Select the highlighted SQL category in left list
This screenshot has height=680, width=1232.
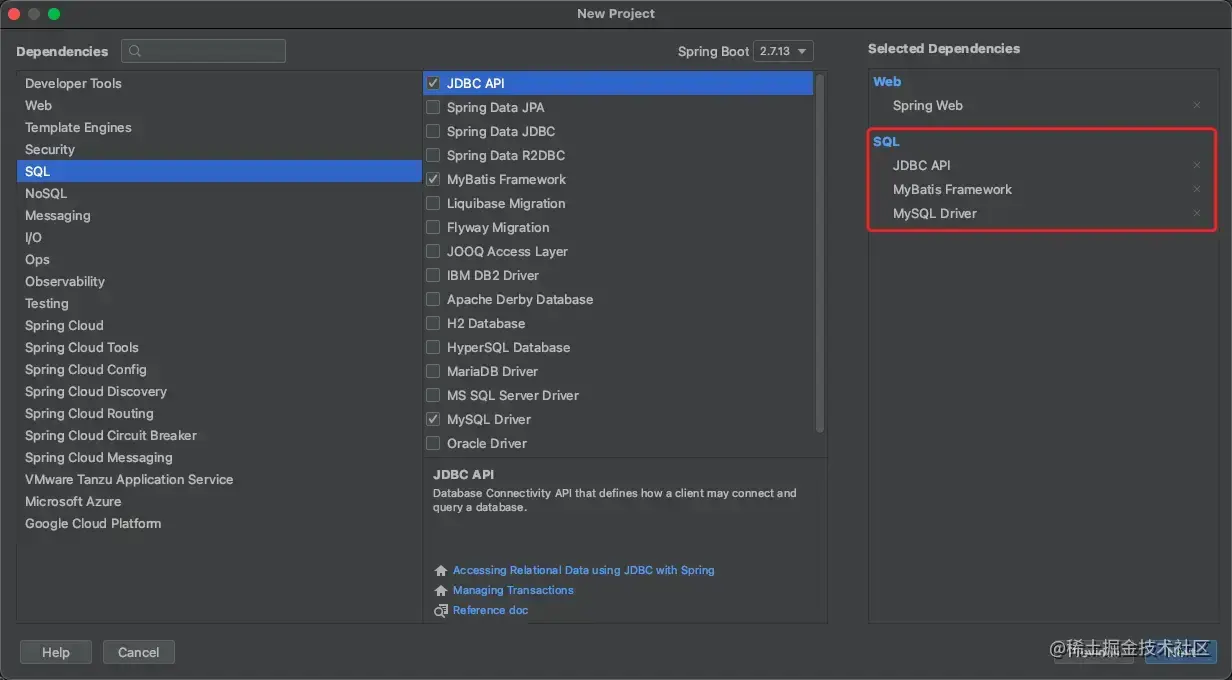(219, 171)
